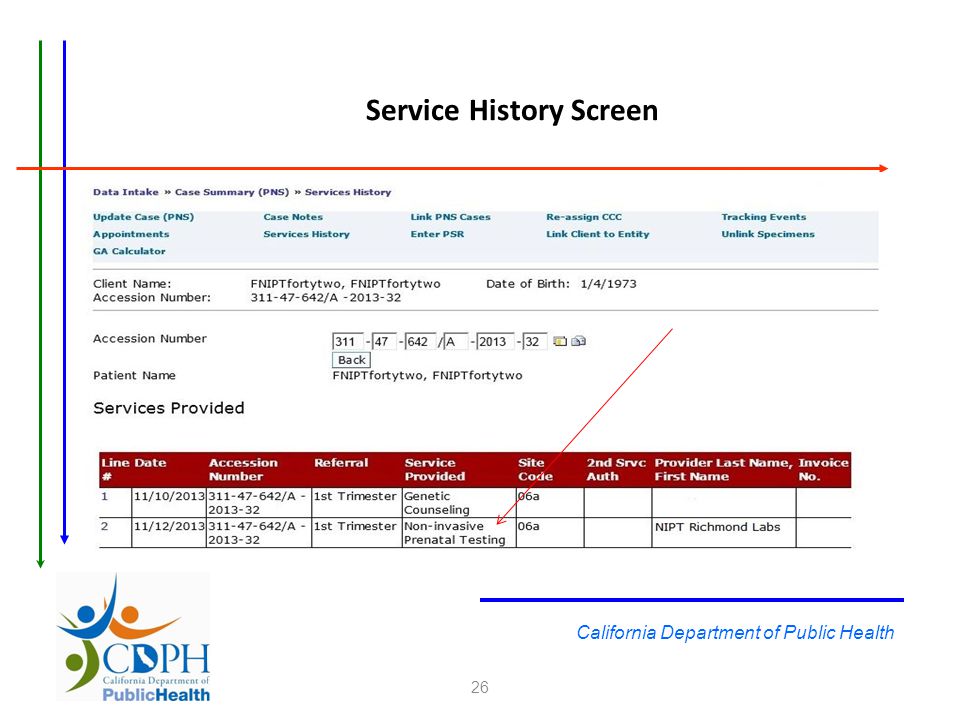The height and width of the screenshot is (720, 960).
Task: Open the Unlink Specimens link
Action: [x=768, y=234]
